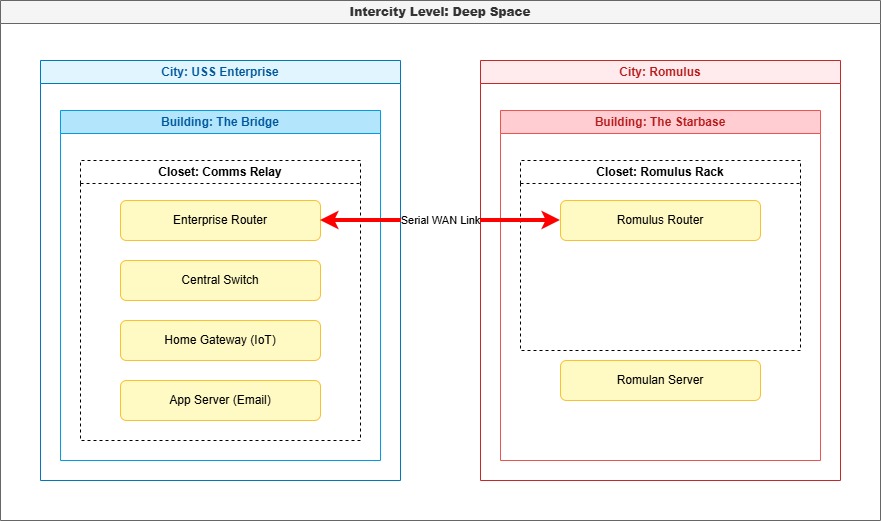Click the Home Gateway (IoT) node

220,340
